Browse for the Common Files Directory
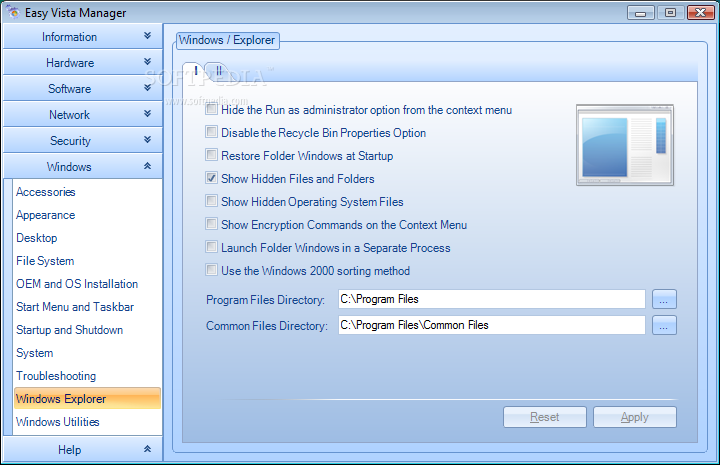 (x=664, y=325)
